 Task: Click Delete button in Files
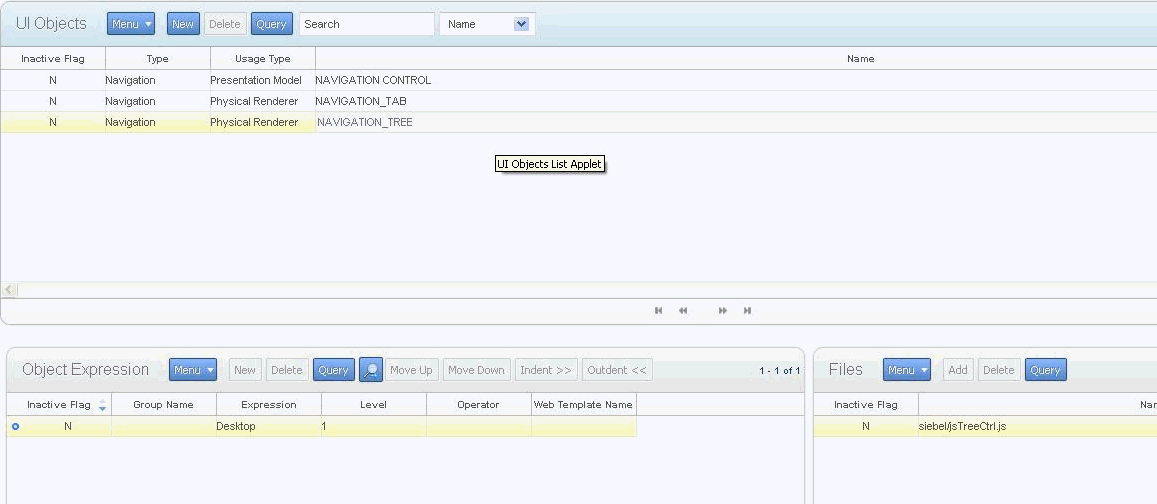tap(998, 370)
